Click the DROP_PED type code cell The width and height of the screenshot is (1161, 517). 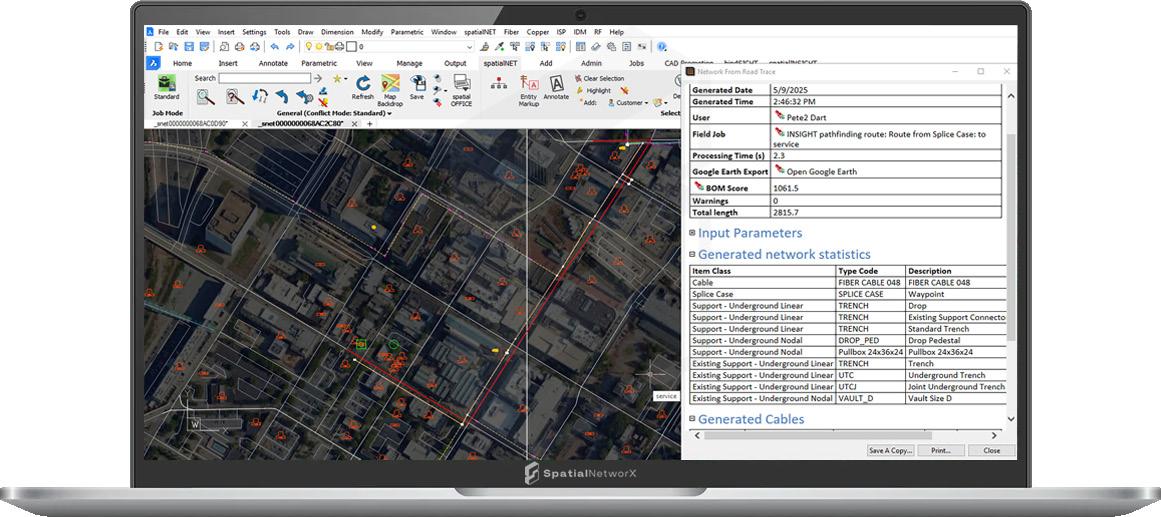[871, 340]
